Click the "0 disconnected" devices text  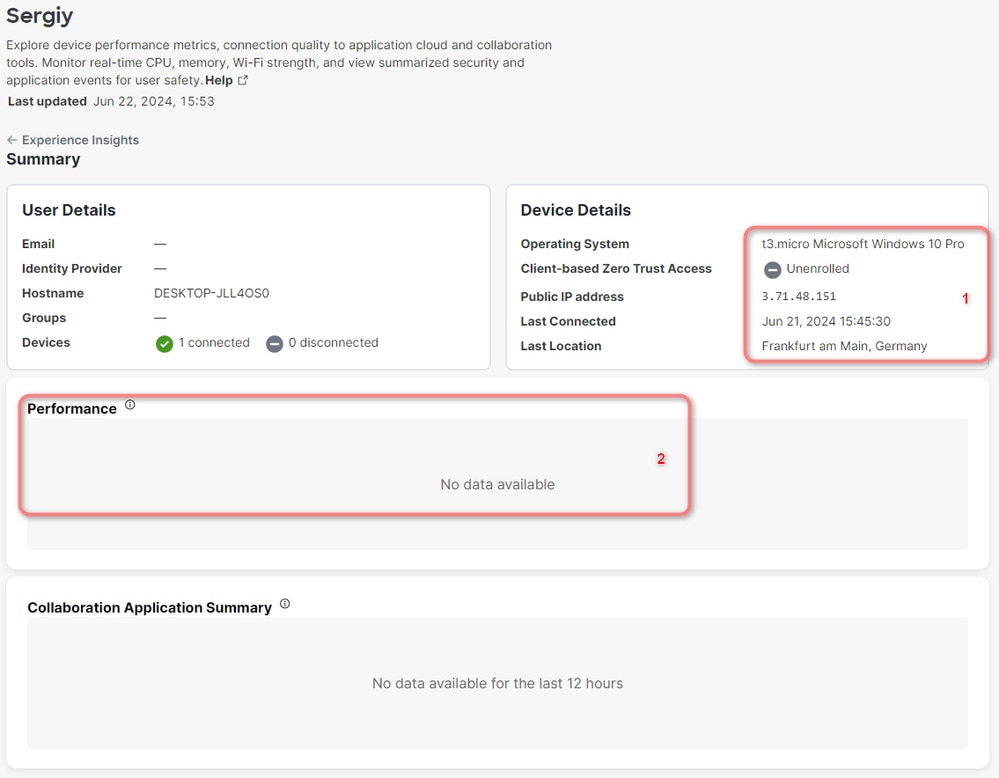click(333, 343)
